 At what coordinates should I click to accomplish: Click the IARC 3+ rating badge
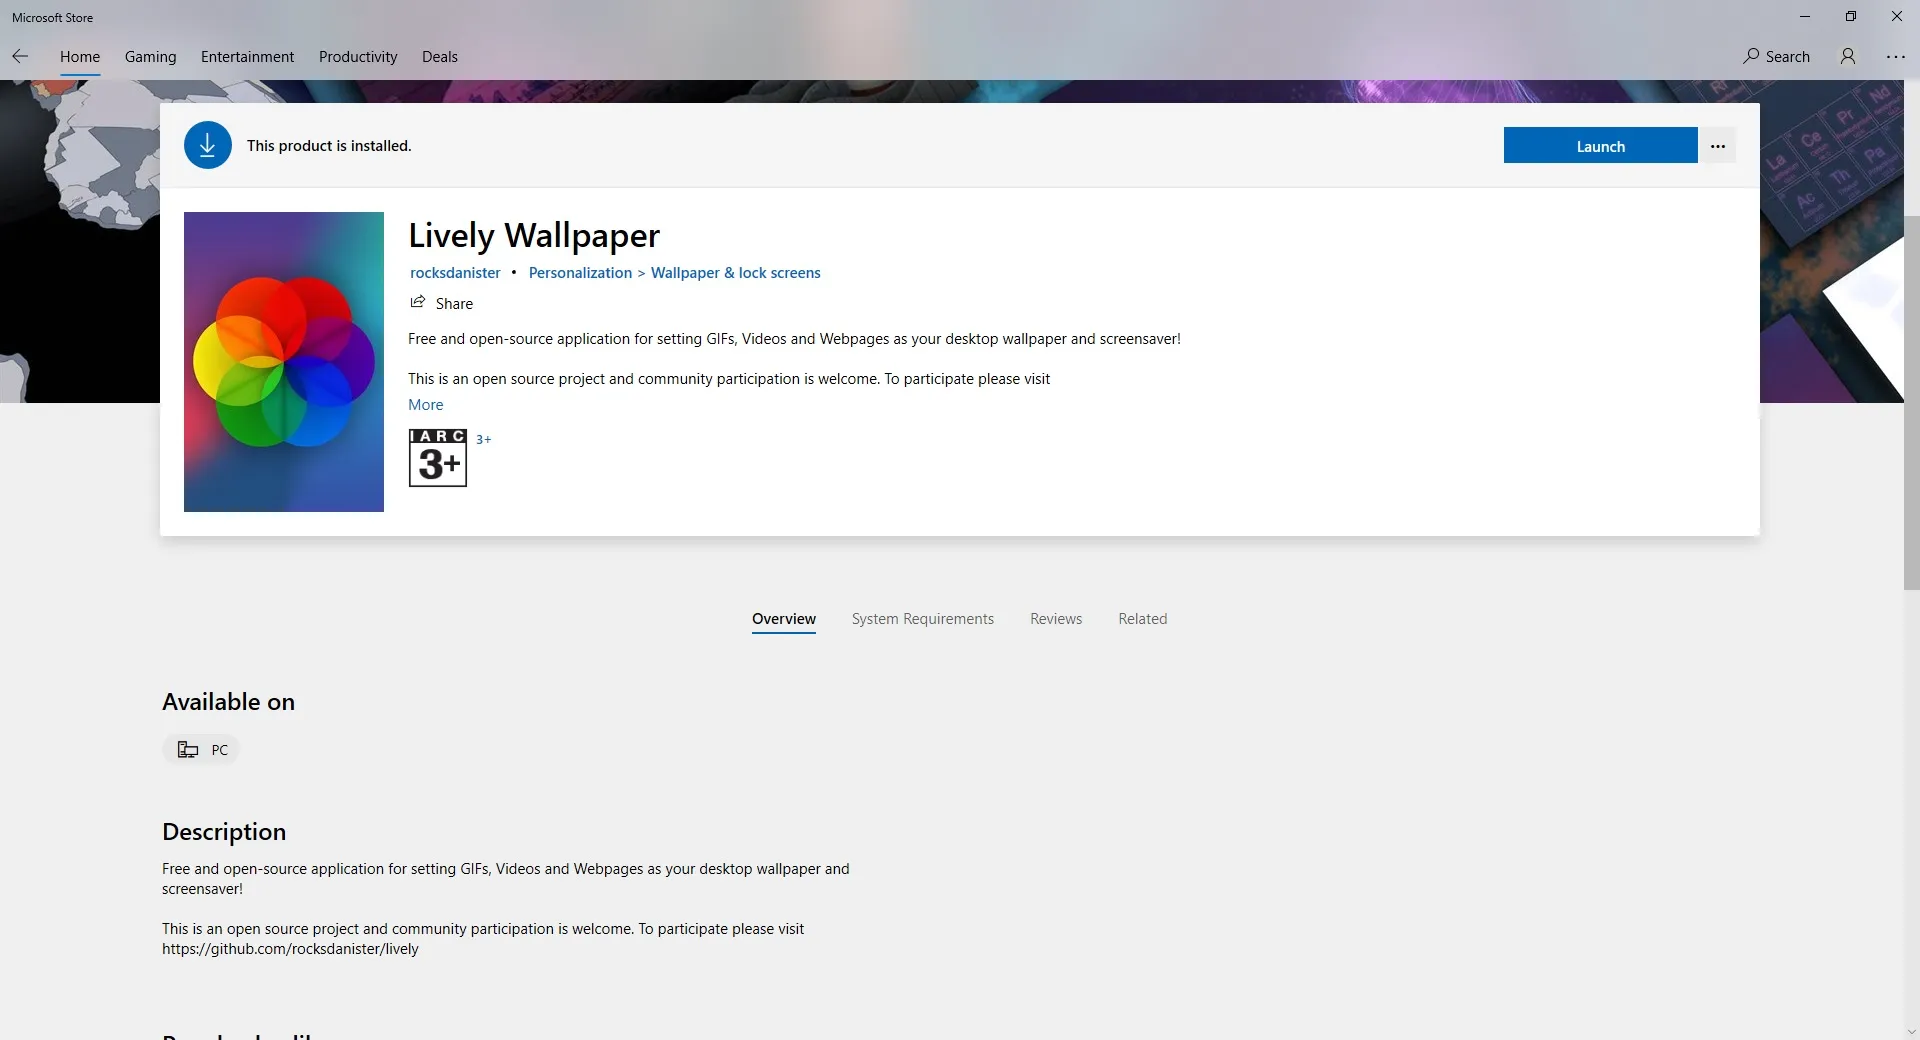click(x=438, y=458)
